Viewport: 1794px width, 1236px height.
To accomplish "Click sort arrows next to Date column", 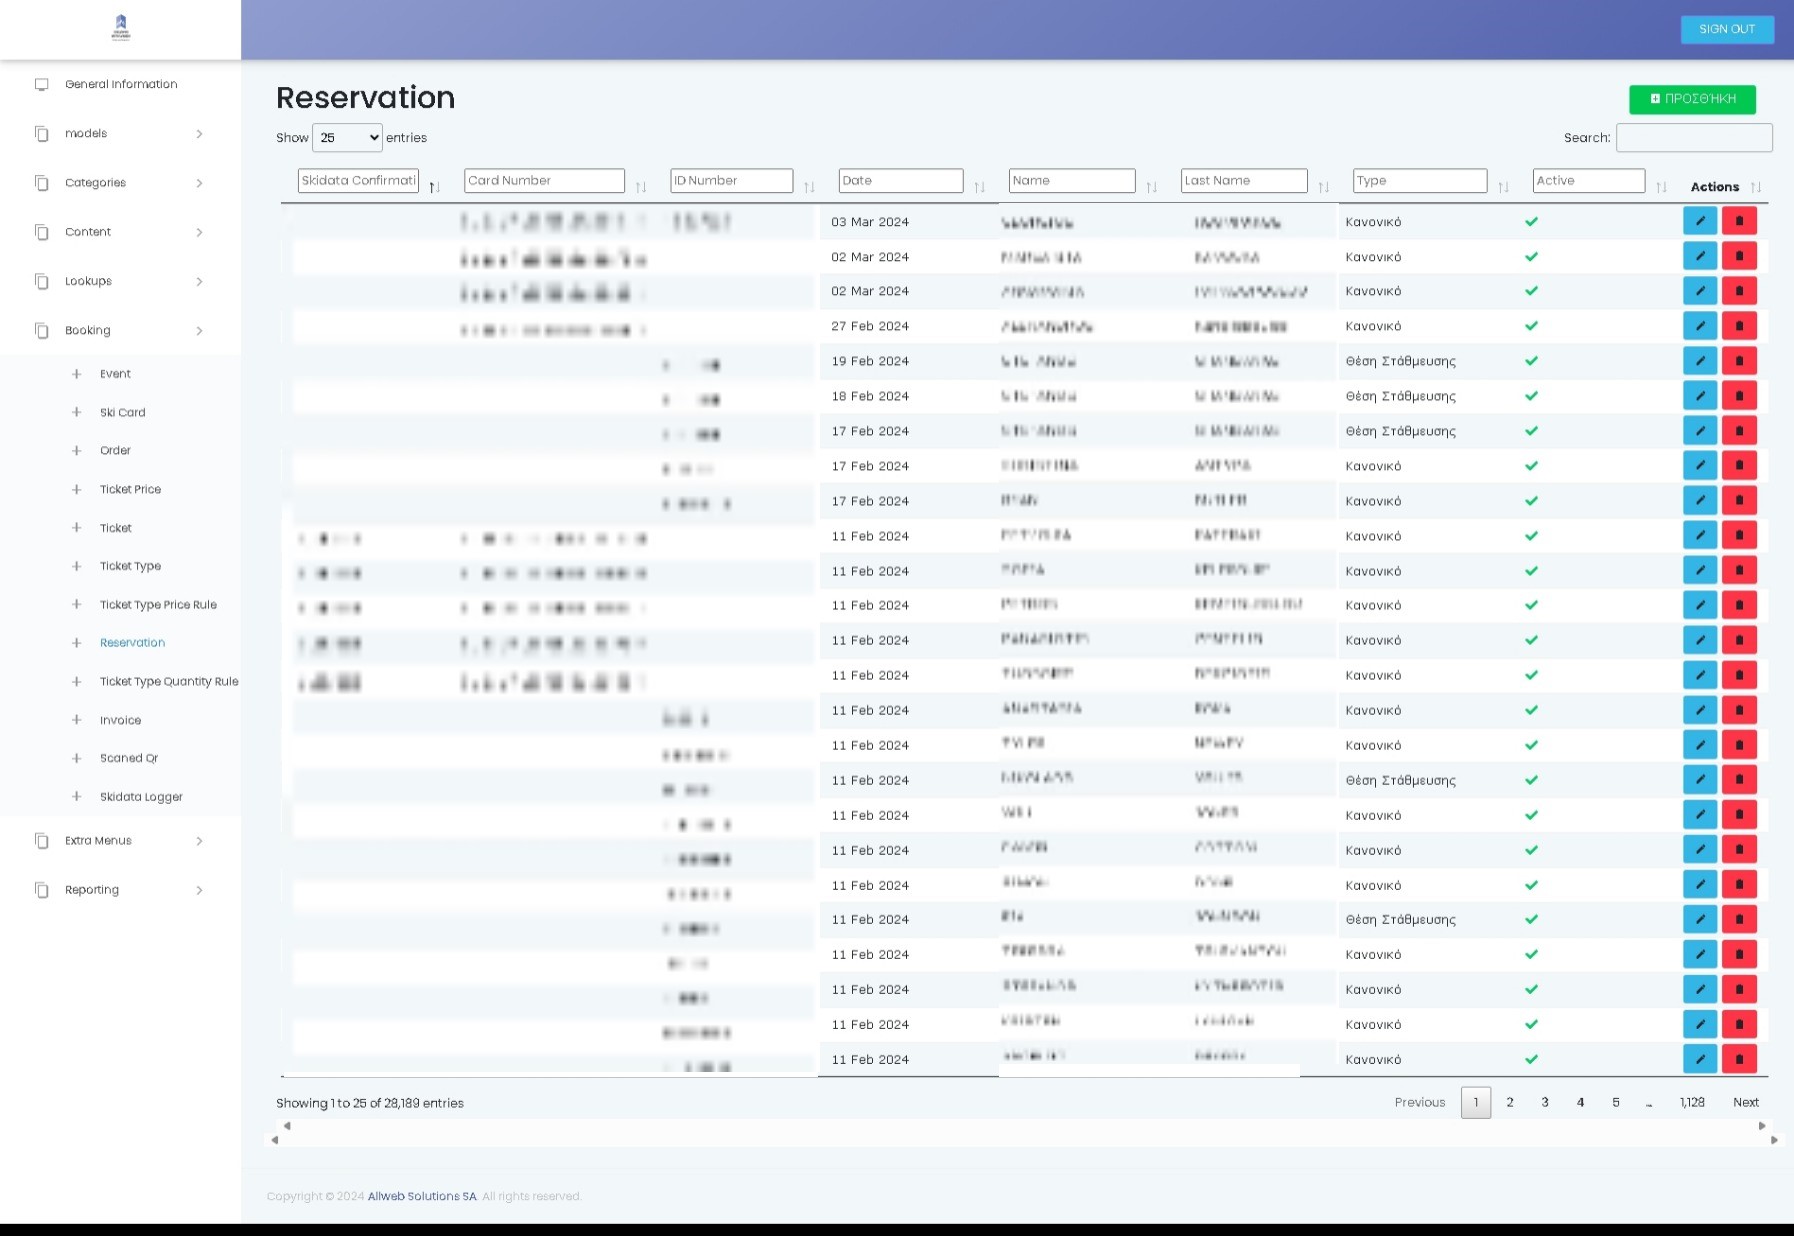I will tap(979, 187).
